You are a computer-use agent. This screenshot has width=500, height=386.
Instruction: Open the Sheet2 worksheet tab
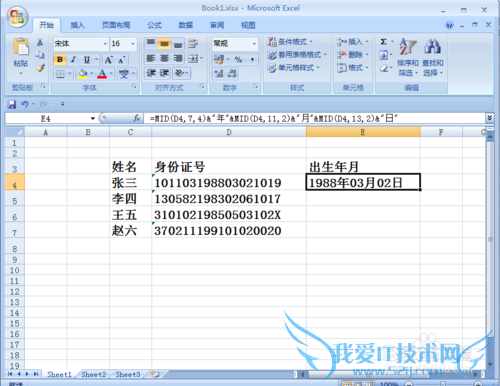click(x=94, y=374)
